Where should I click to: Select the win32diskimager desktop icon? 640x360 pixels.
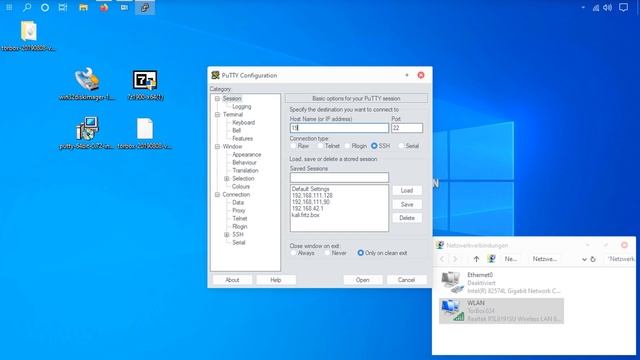pyautogui.click(x=87, y=80)
